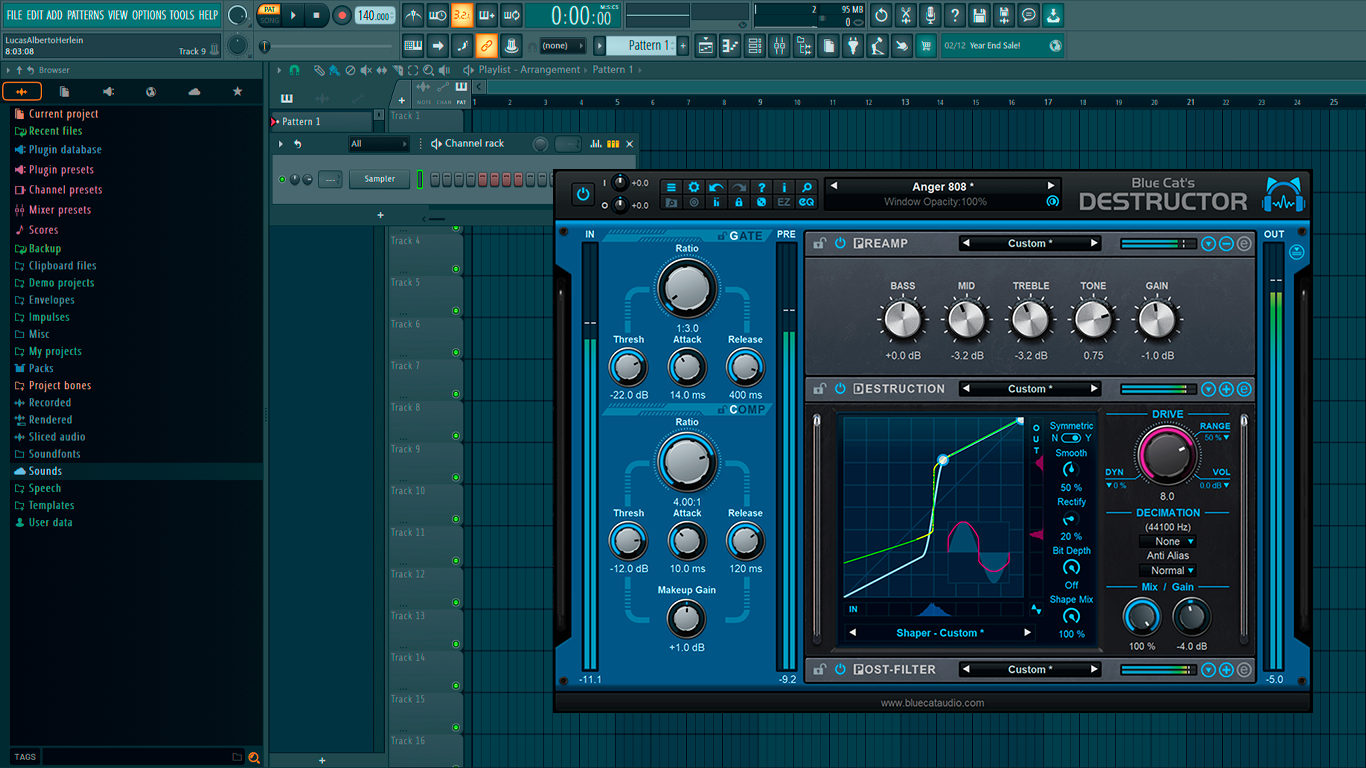Click the pink Drive knob
Viewport: 1366px width, 768px height.
[1167, 454]
